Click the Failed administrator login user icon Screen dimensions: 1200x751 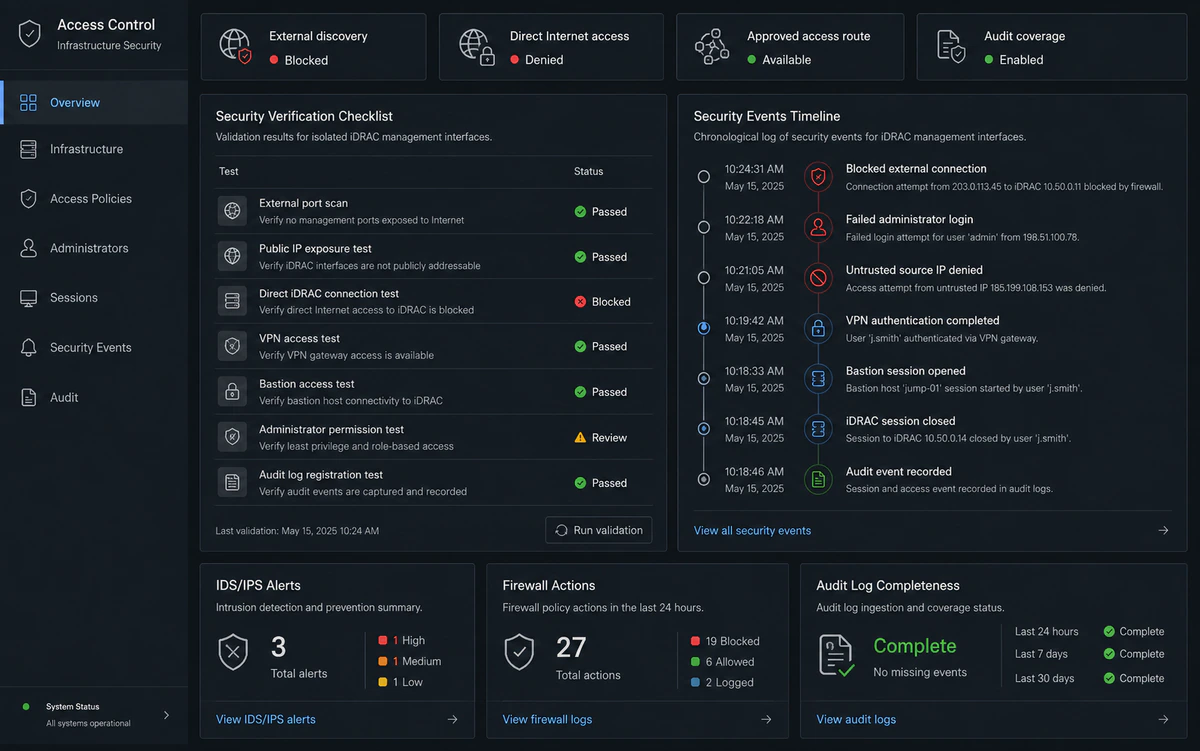818,227
